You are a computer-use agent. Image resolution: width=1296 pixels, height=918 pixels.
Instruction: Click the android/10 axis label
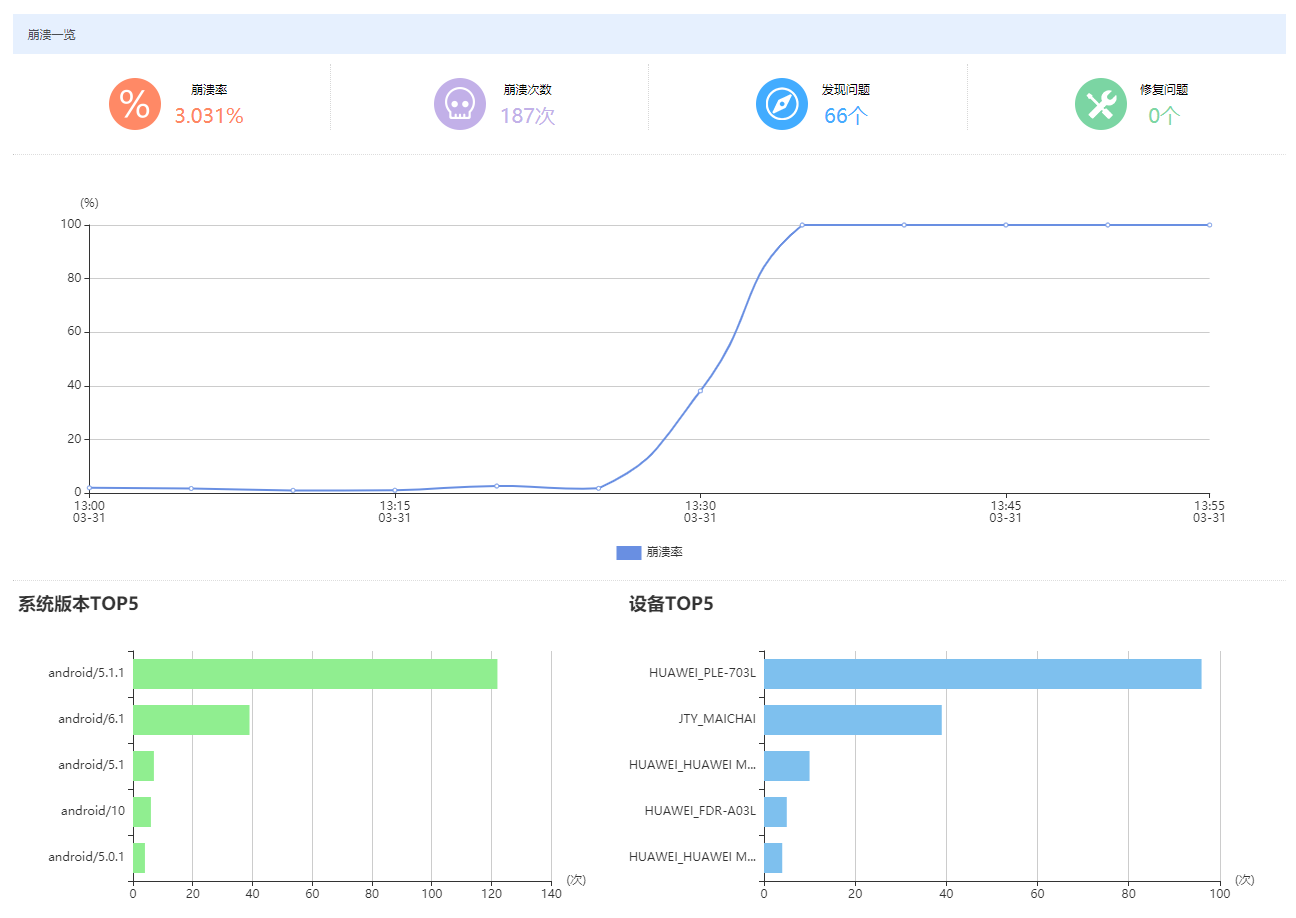(93, 811)
